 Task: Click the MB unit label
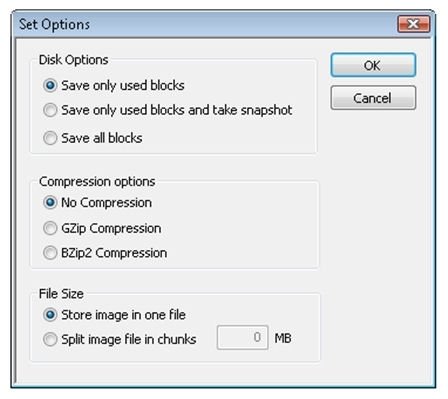click(x=283, y=338)
